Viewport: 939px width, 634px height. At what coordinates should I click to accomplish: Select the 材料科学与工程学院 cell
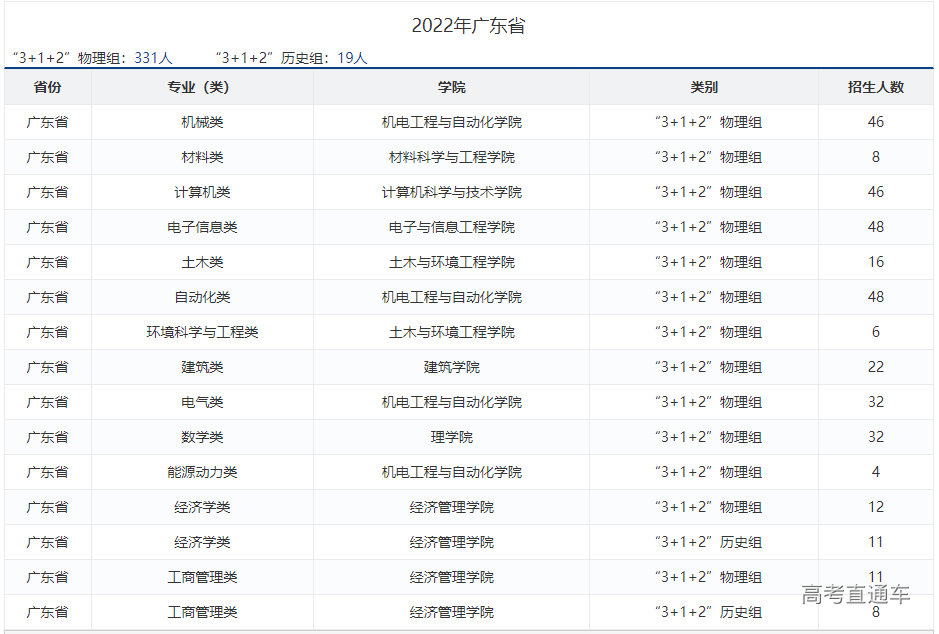coord(451,157)
